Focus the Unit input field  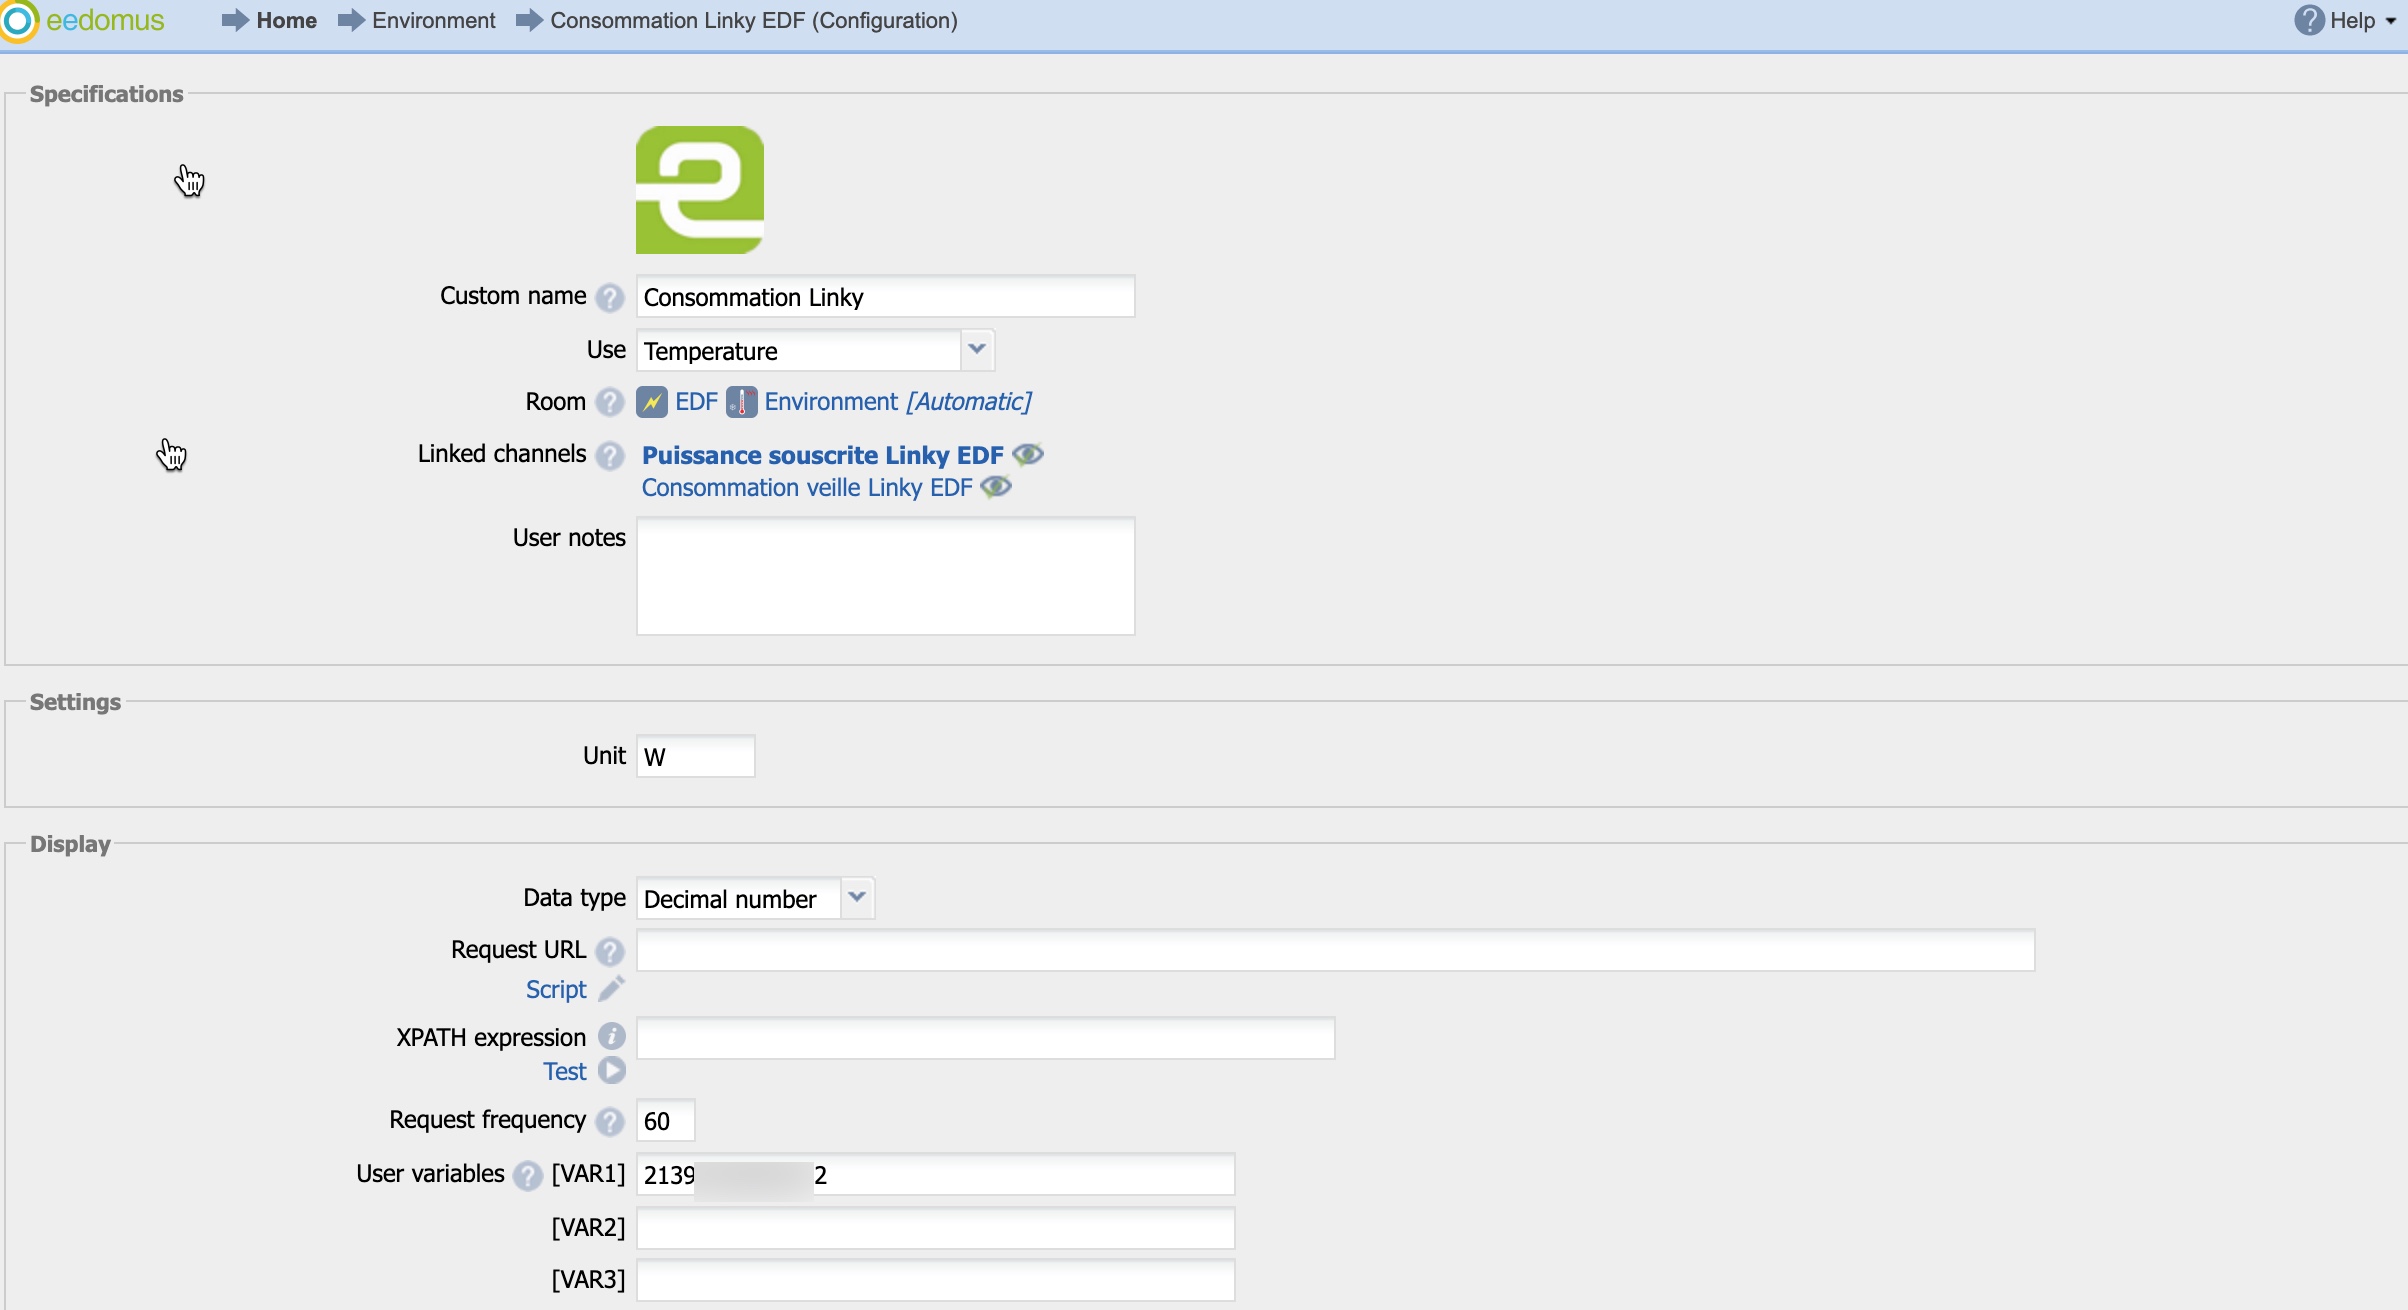(x=696, y=756)
